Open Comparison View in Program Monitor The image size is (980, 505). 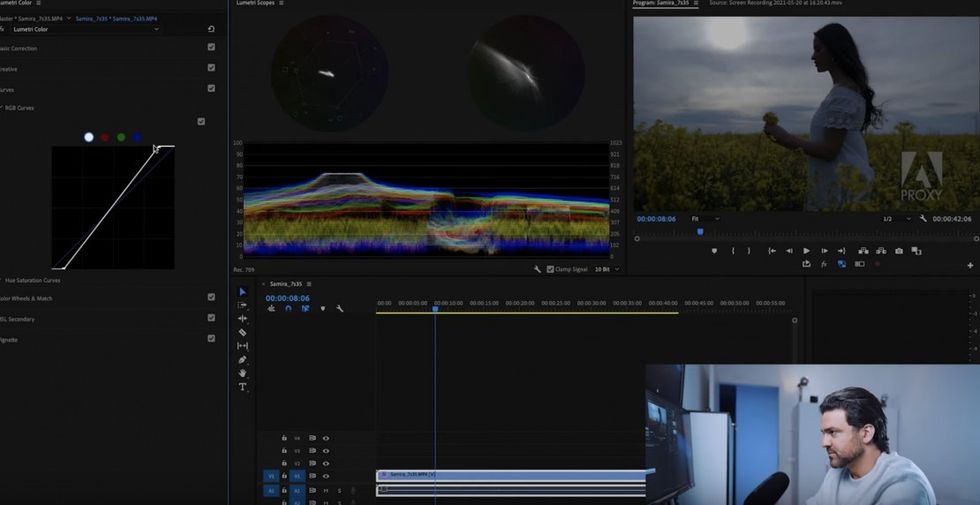click(x=916, y=251)
